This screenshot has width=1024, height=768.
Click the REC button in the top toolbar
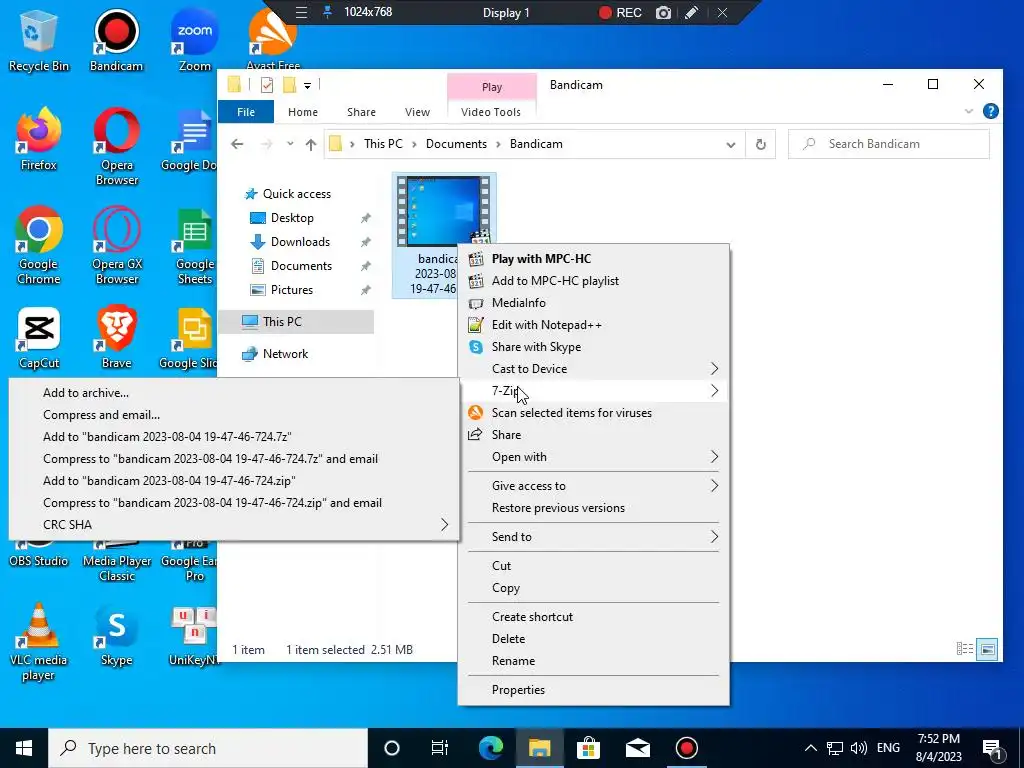[x=620, y=12]
